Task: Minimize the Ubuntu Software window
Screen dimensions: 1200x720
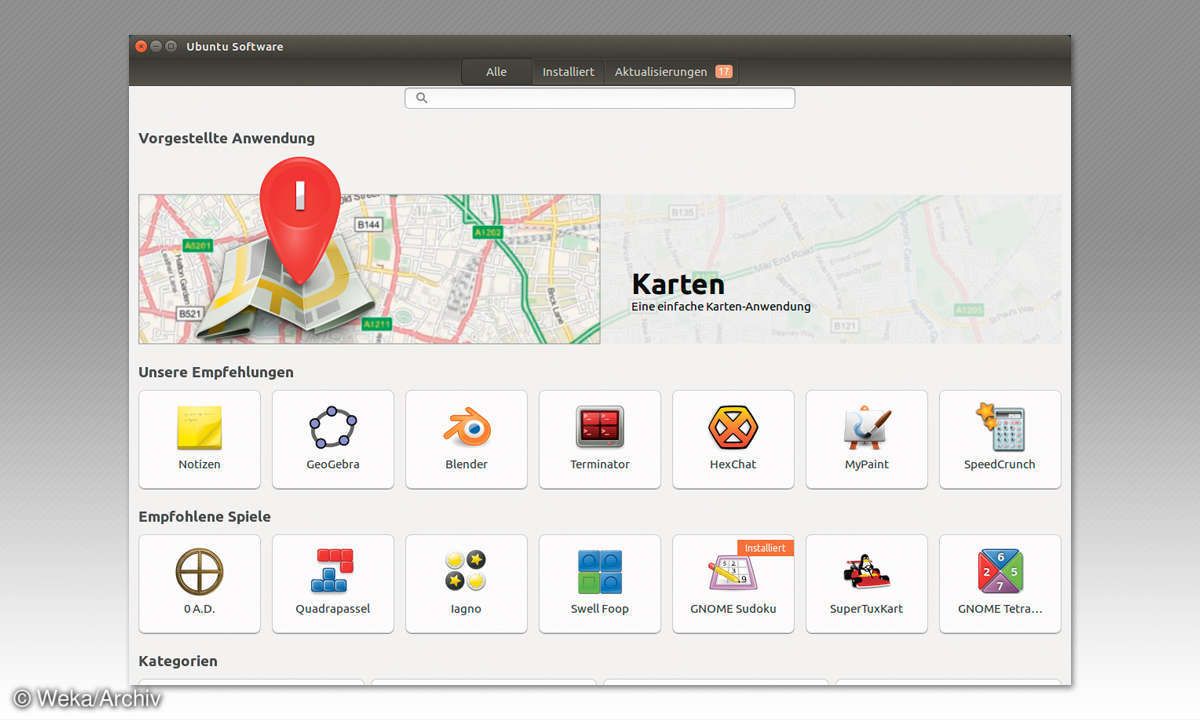Action: 156,46
